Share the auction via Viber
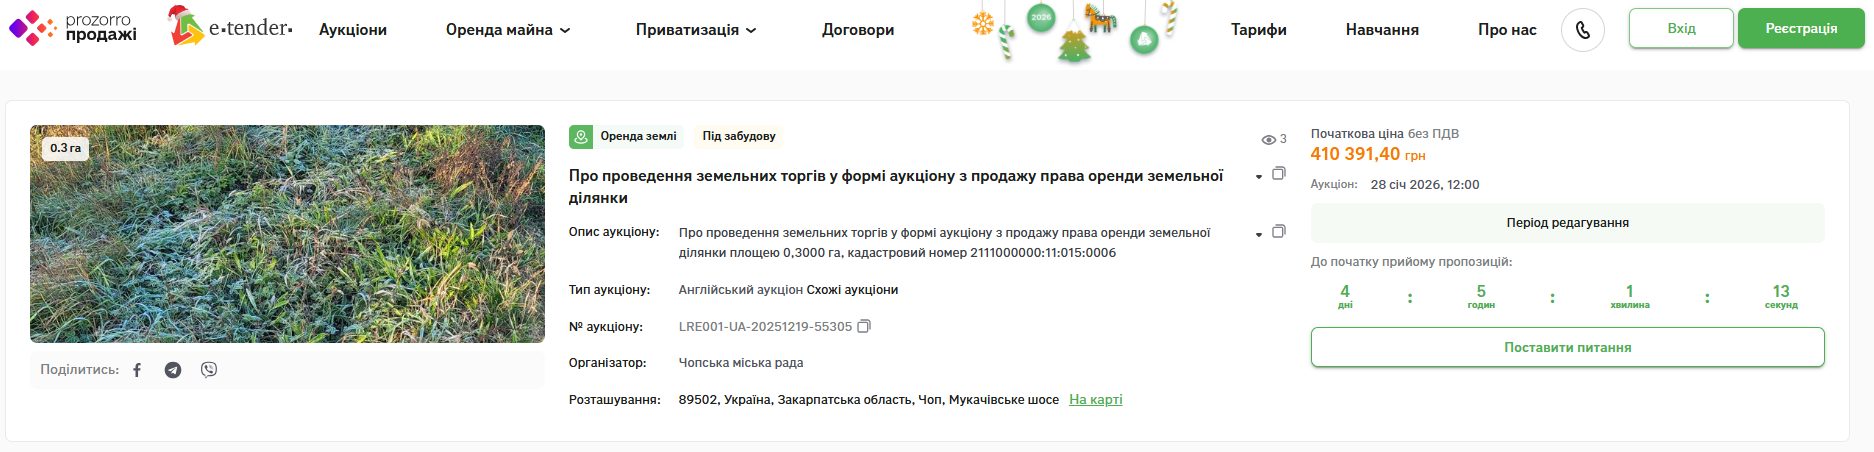Image resolution: width=1874 pixels, height=452 pixels. click(209, 370)
